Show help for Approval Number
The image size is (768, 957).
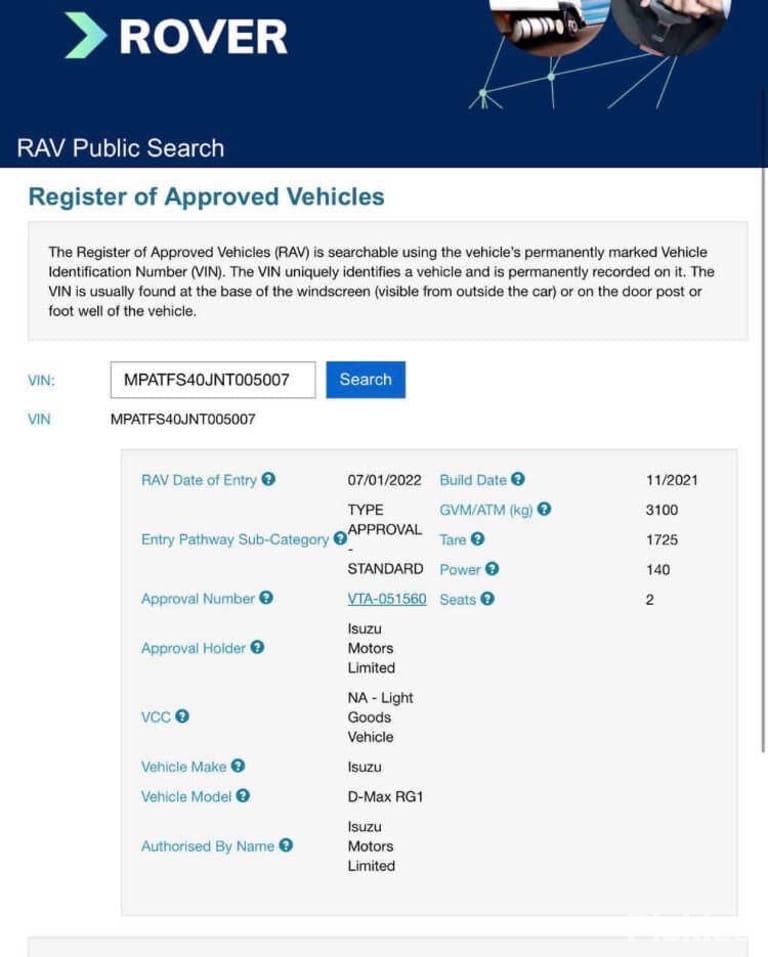click(266, 598)
